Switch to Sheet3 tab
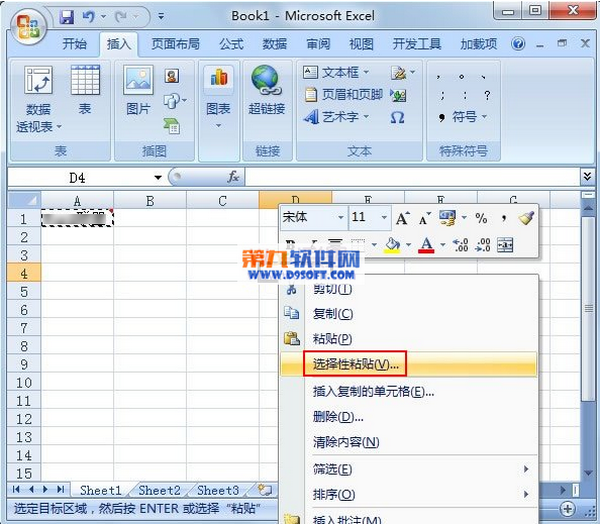600x524 pixels. point(218,490)
